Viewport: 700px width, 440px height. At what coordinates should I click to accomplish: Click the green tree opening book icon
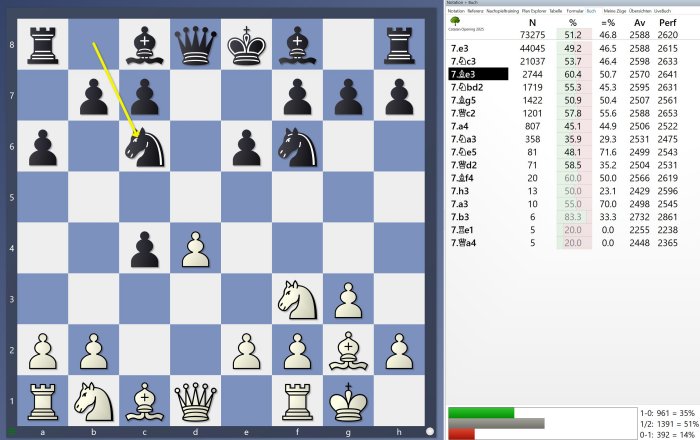tap(455, 20)
